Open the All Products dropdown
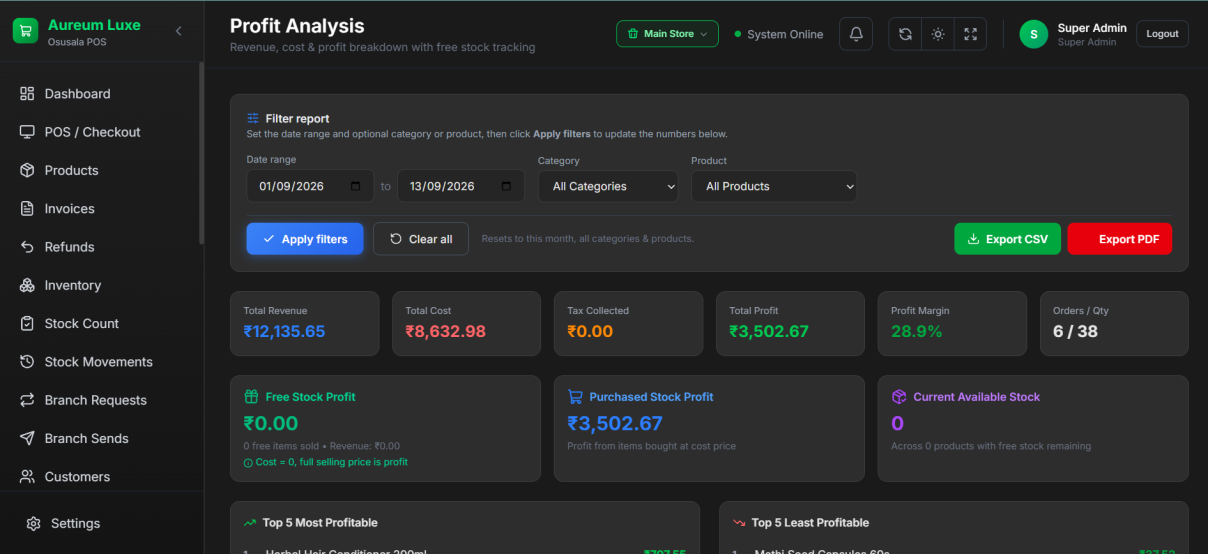The image size is (1208, 554). (x=774, y=186)
